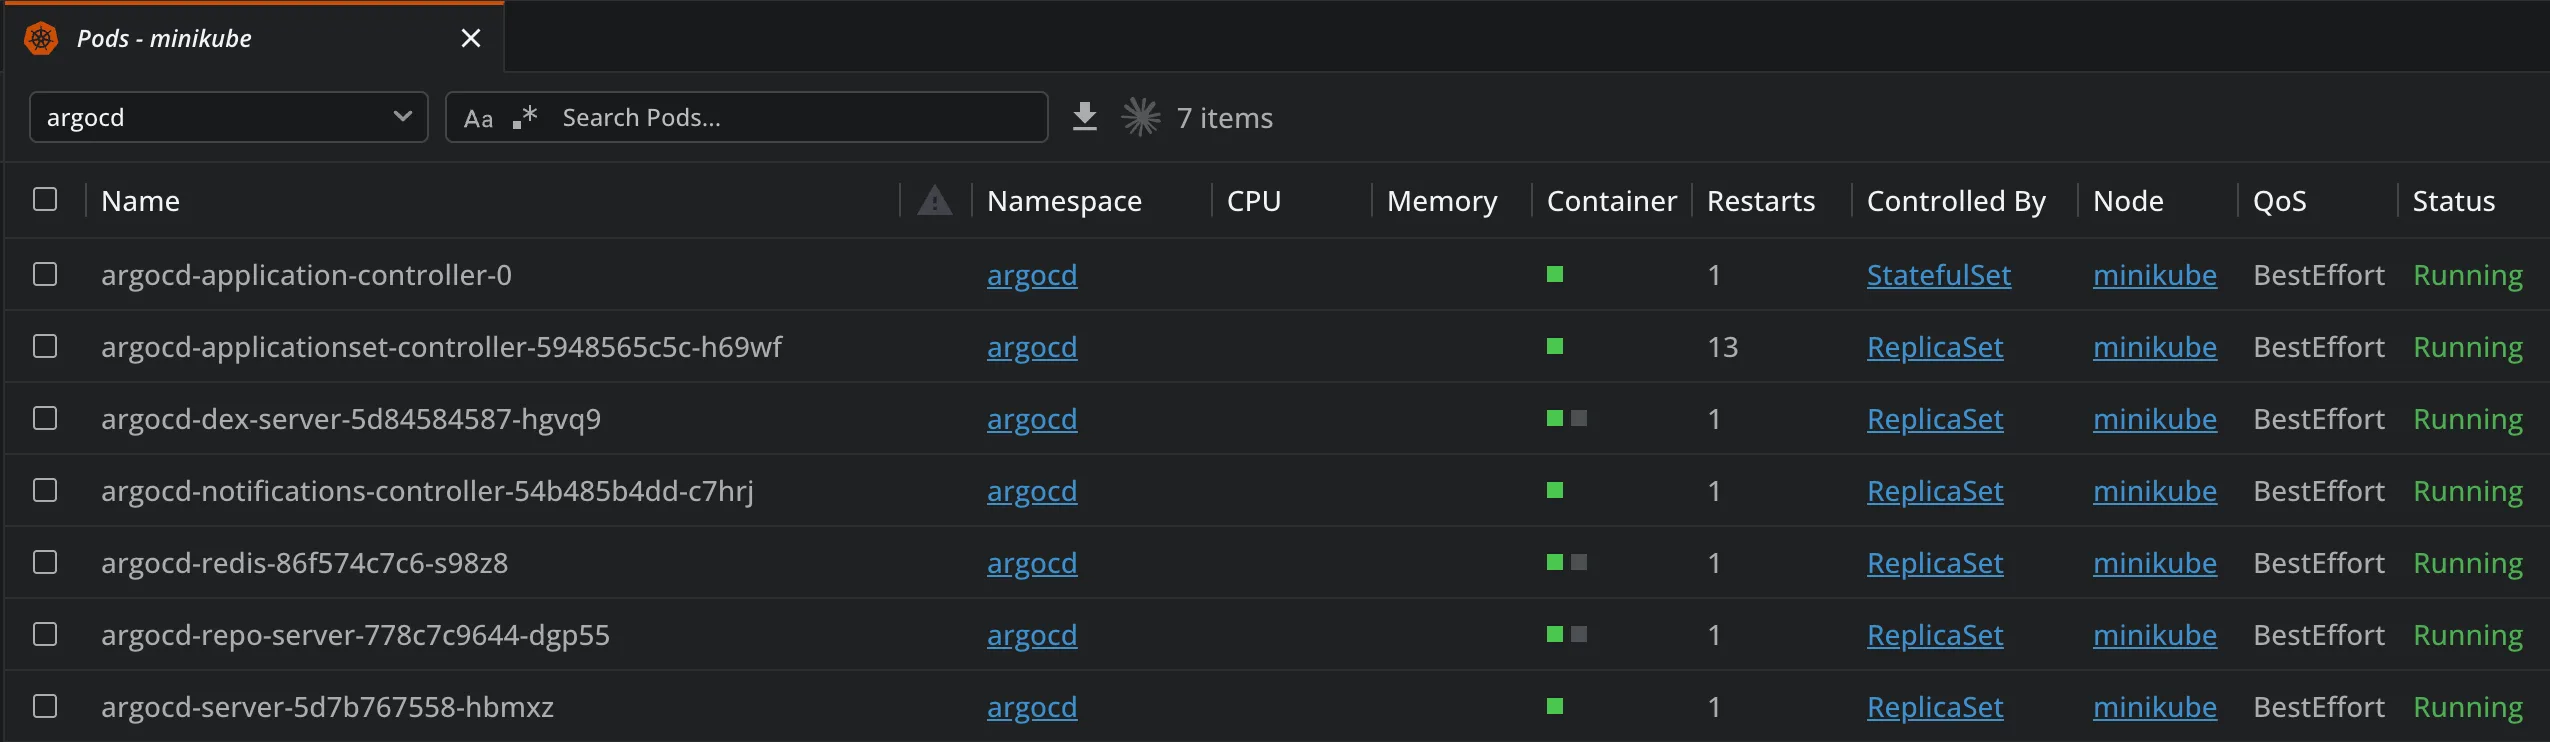Open ReplicaSet link for argocd-redis
2550x742 pixels.
coord(1935,563)
